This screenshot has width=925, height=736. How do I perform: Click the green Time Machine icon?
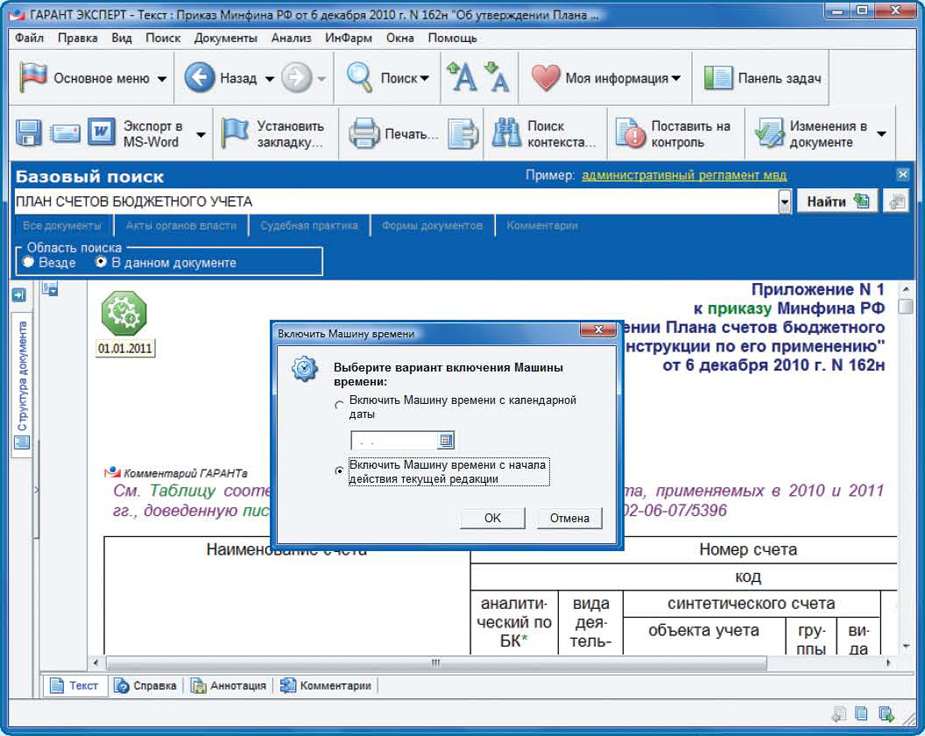(x=124, y=315)
